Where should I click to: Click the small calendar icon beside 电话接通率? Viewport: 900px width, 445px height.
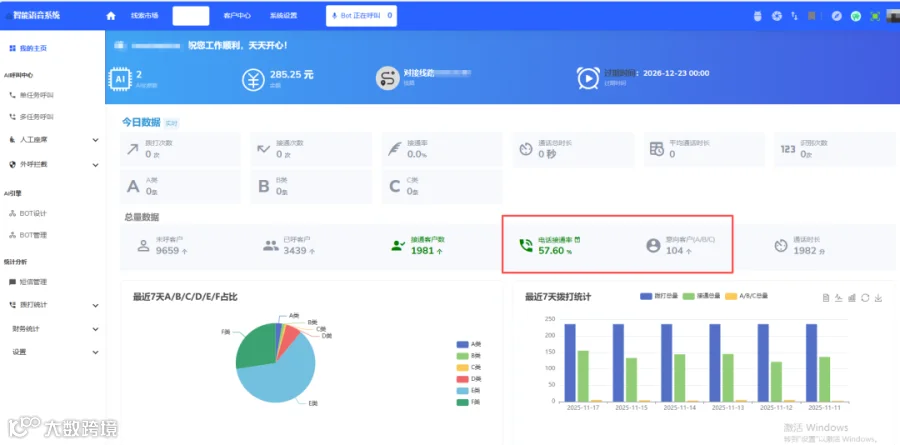coord(577,239)
